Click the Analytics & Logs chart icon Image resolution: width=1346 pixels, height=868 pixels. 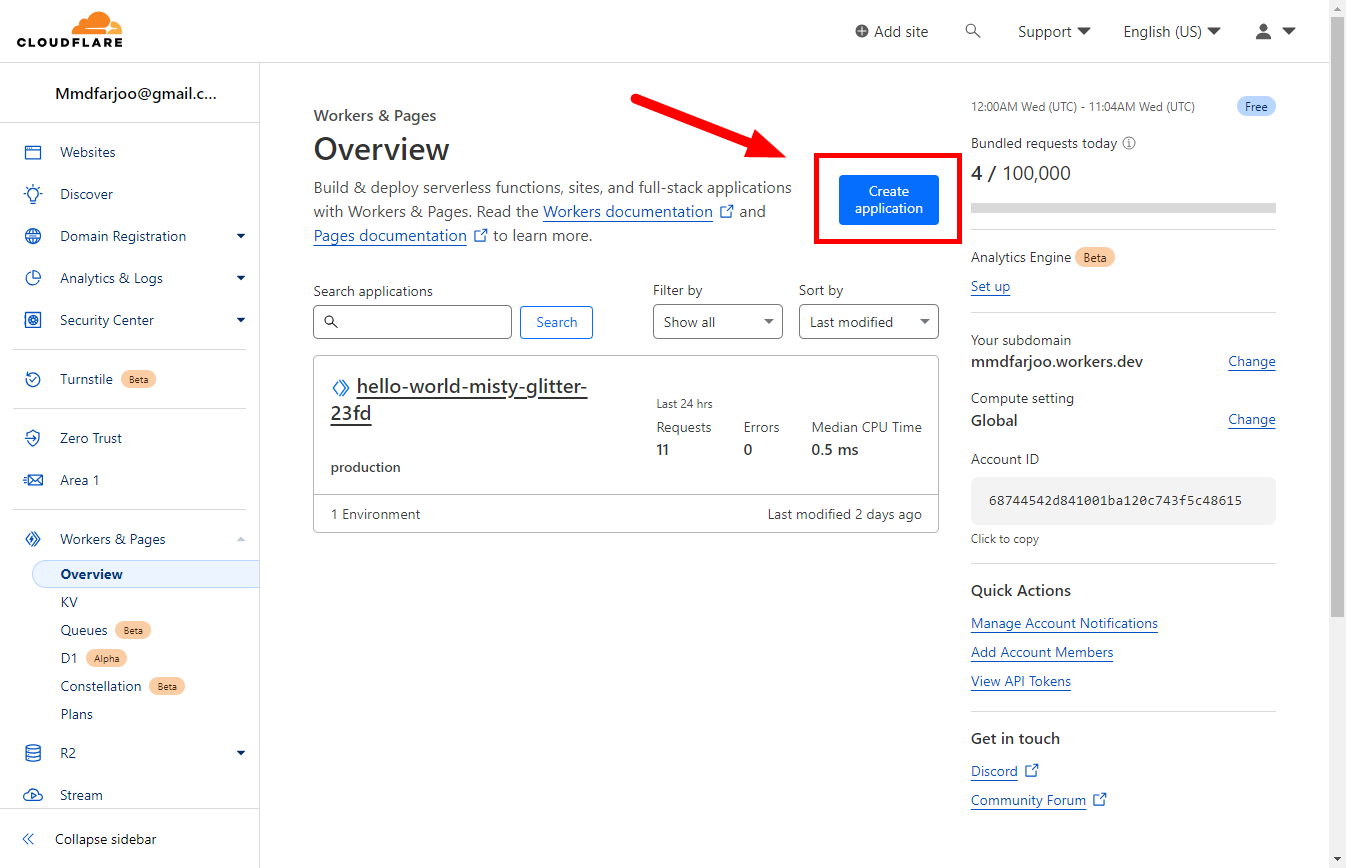pos(33,278)
